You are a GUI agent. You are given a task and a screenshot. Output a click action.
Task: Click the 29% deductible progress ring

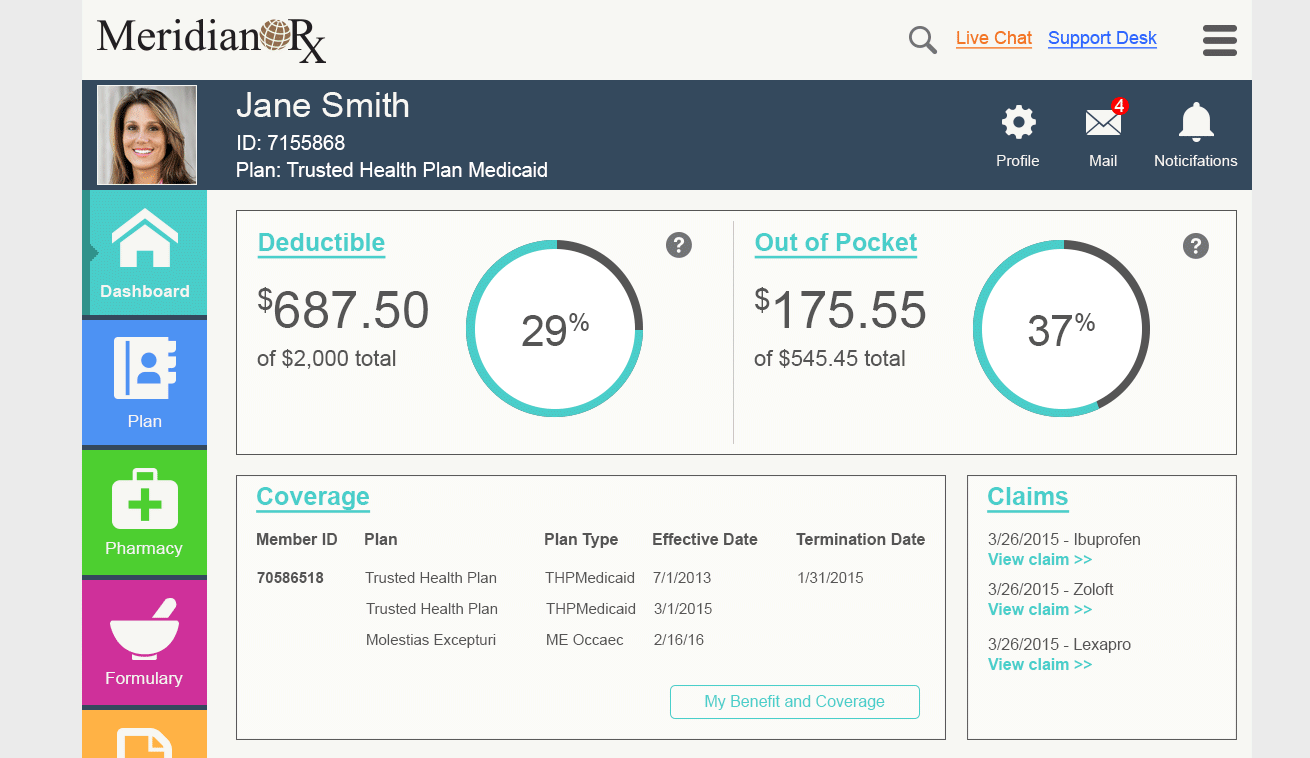pos(555,329)
